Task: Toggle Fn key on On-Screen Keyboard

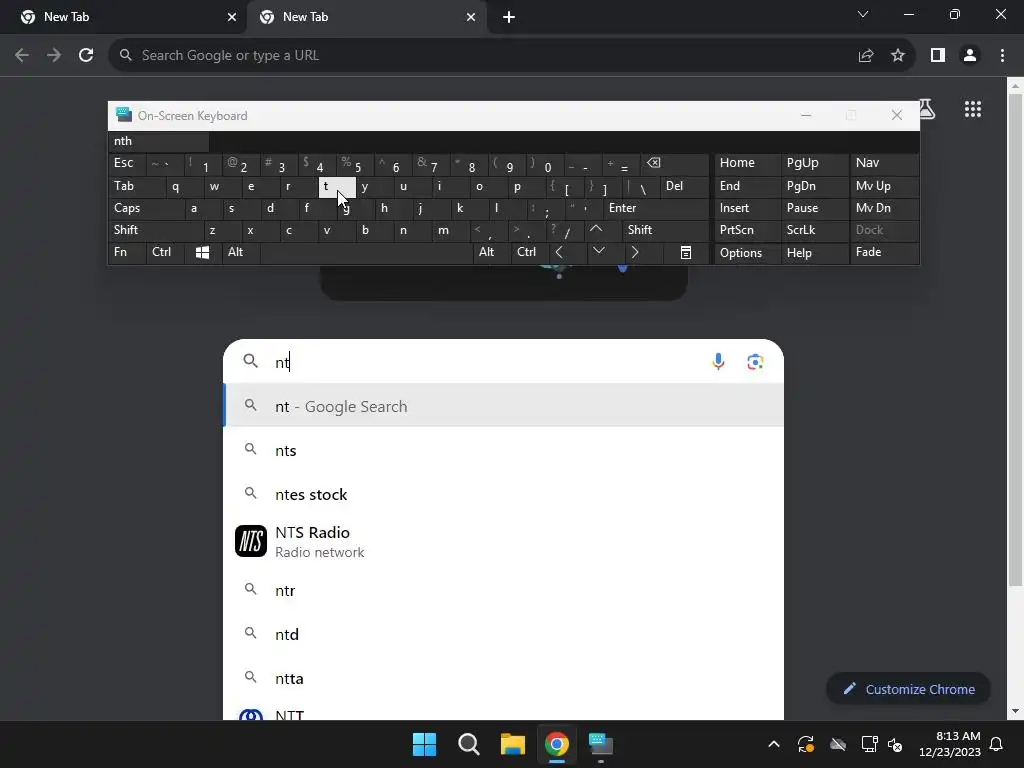Action: pyautogui.click(x=127, y=253)
